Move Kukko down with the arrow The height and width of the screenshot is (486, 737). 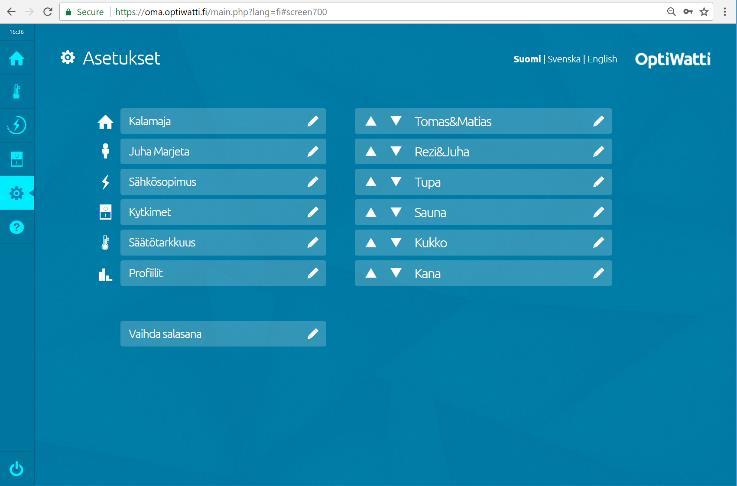click(396, 243)
